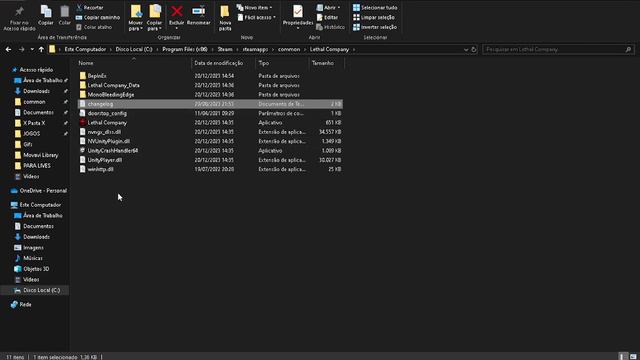Open the Novo item dropdown
The height and width of the screenshot is (360, 640).
(254, 7)
